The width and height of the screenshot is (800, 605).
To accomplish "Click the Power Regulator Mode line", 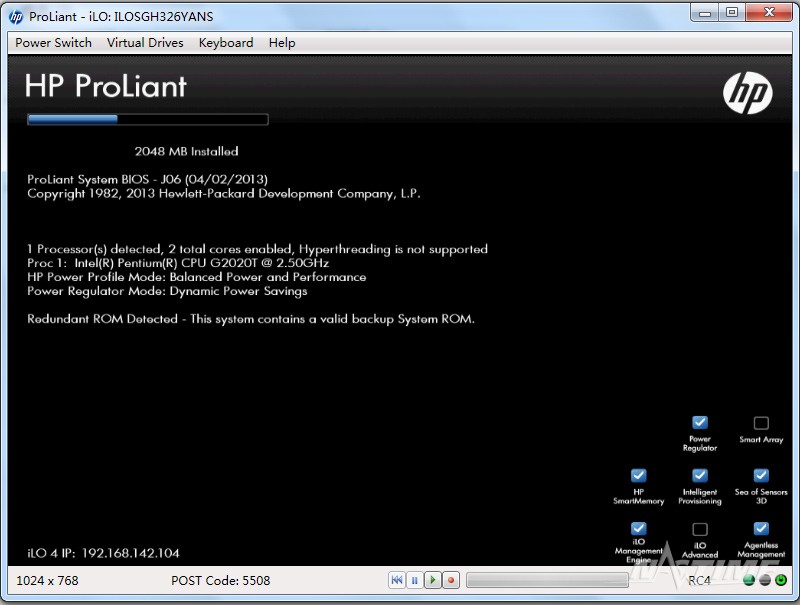I will coord(167,291).
